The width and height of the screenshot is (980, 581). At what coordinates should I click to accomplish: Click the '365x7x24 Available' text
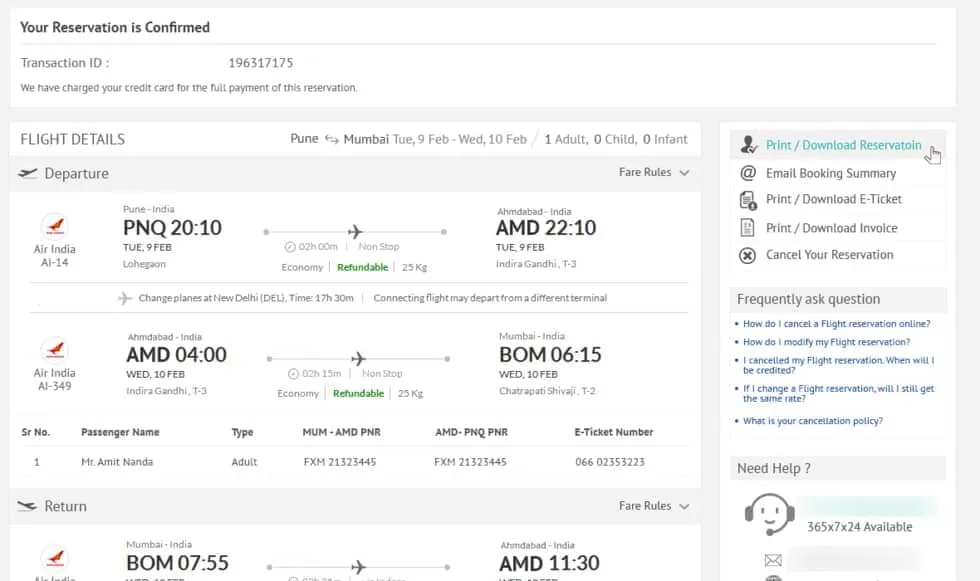pyautogui.click(x=859, y=527)
